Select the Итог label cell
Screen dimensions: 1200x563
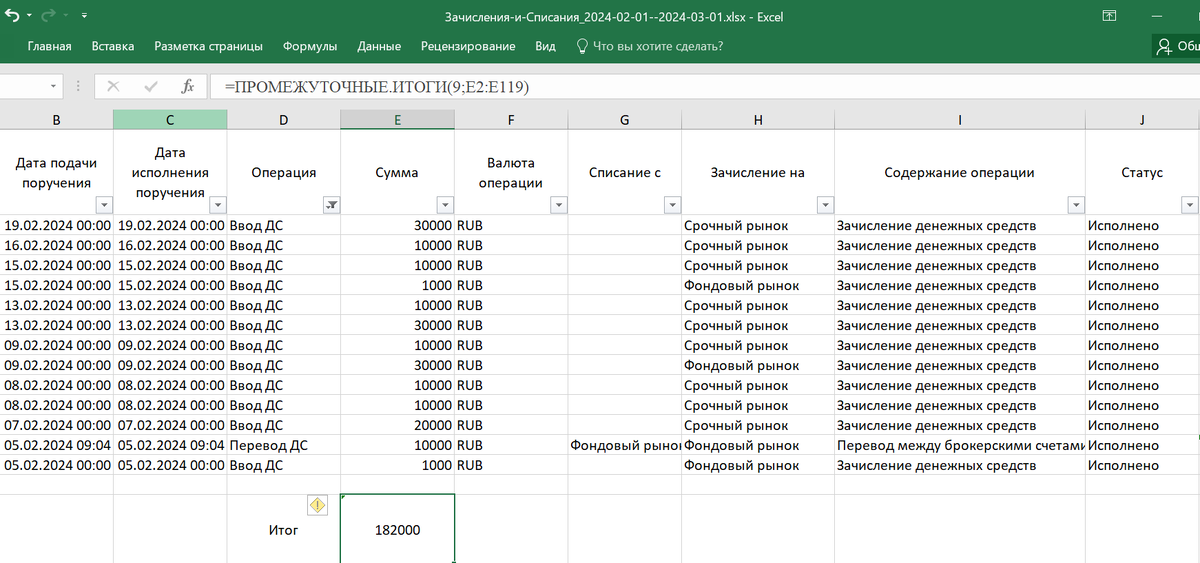point(284,529)
